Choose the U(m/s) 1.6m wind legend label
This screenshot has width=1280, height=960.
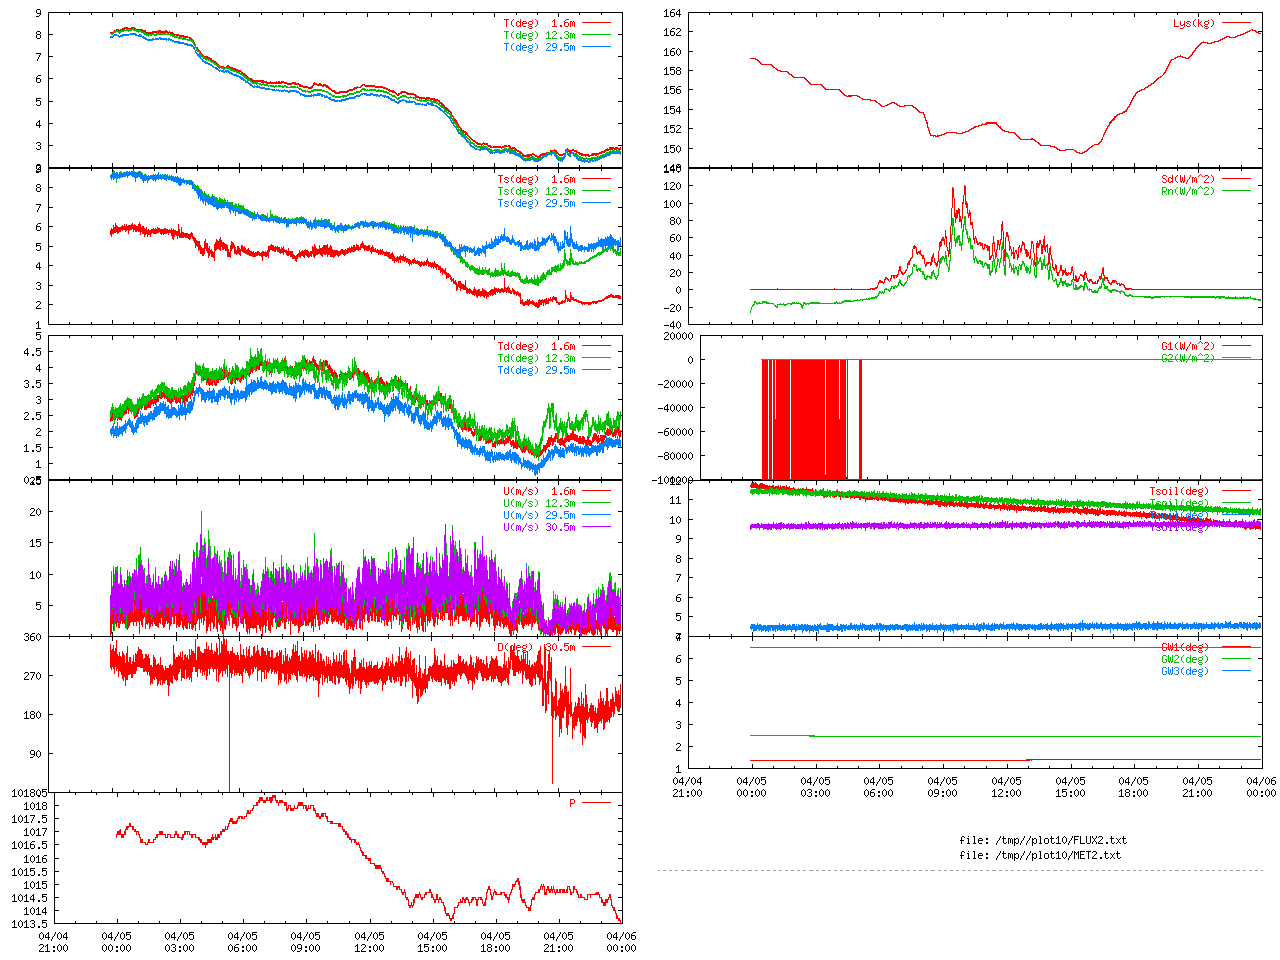[540, 491]
